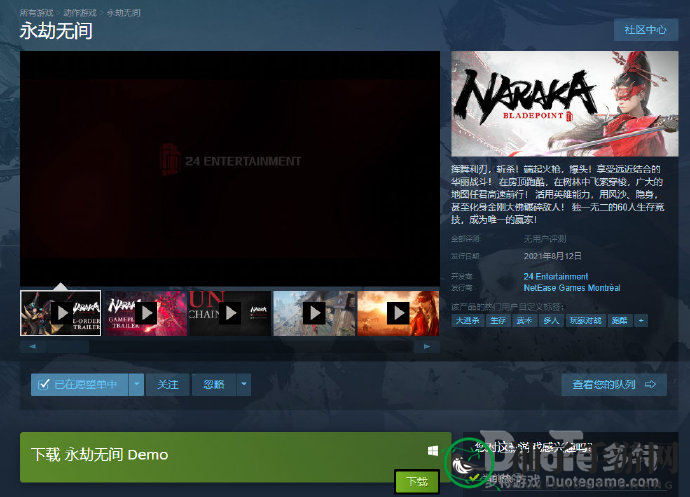Click the 永劫无间 page title heading
The width and height of the screenshot is (690, 497).
pos(56,31)
